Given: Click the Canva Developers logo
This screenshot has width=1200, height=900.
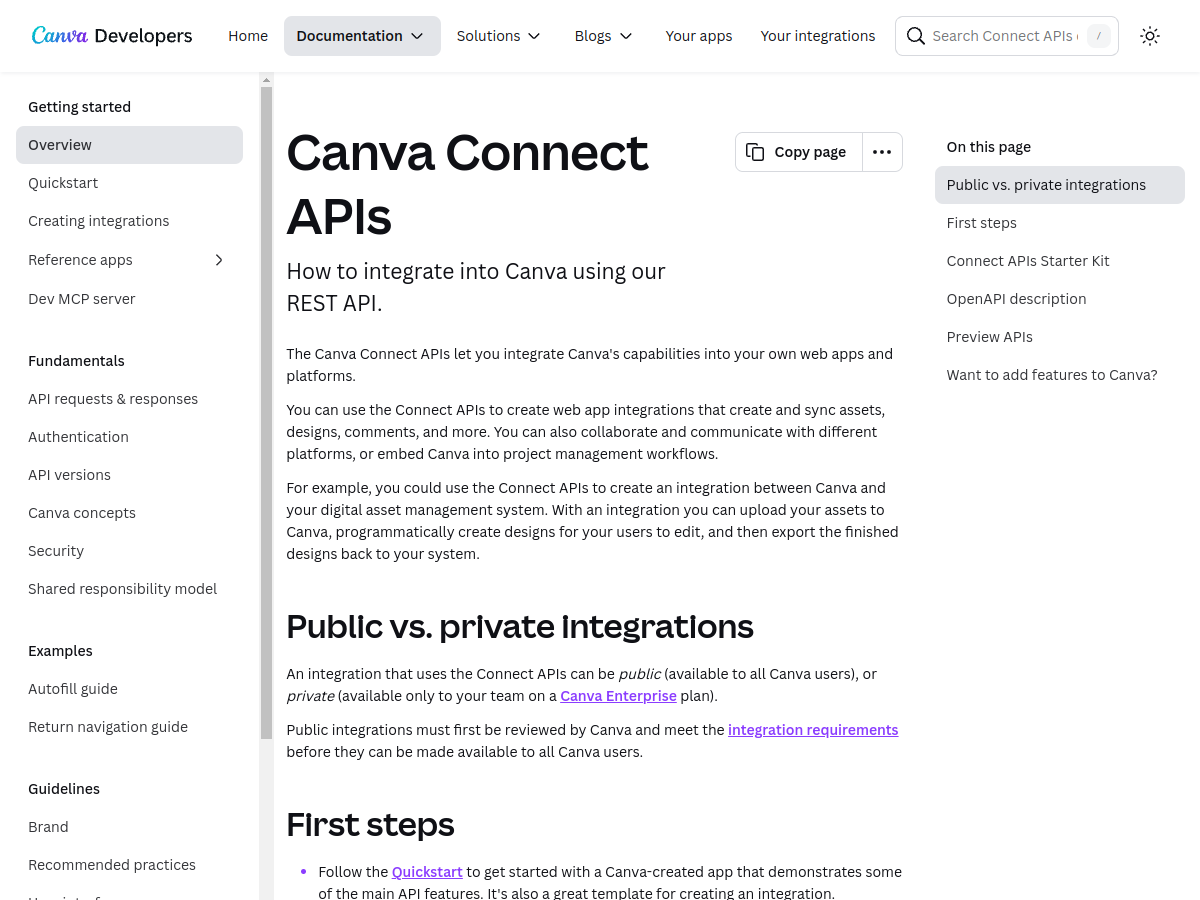Looking at the screenshot, I should pos(110,35).
